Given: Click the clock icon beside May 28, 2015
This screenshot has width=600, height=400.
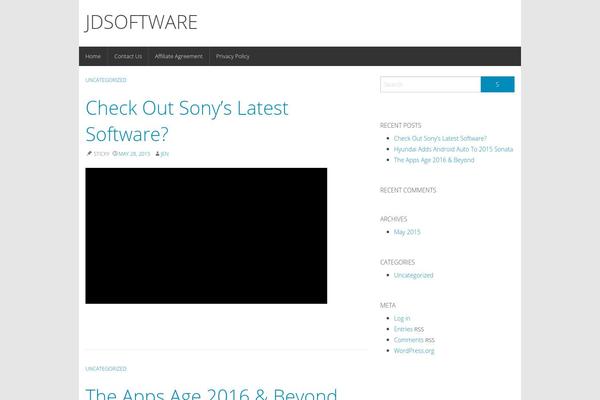Looking at the screenshot, I should tap(114, 153).
